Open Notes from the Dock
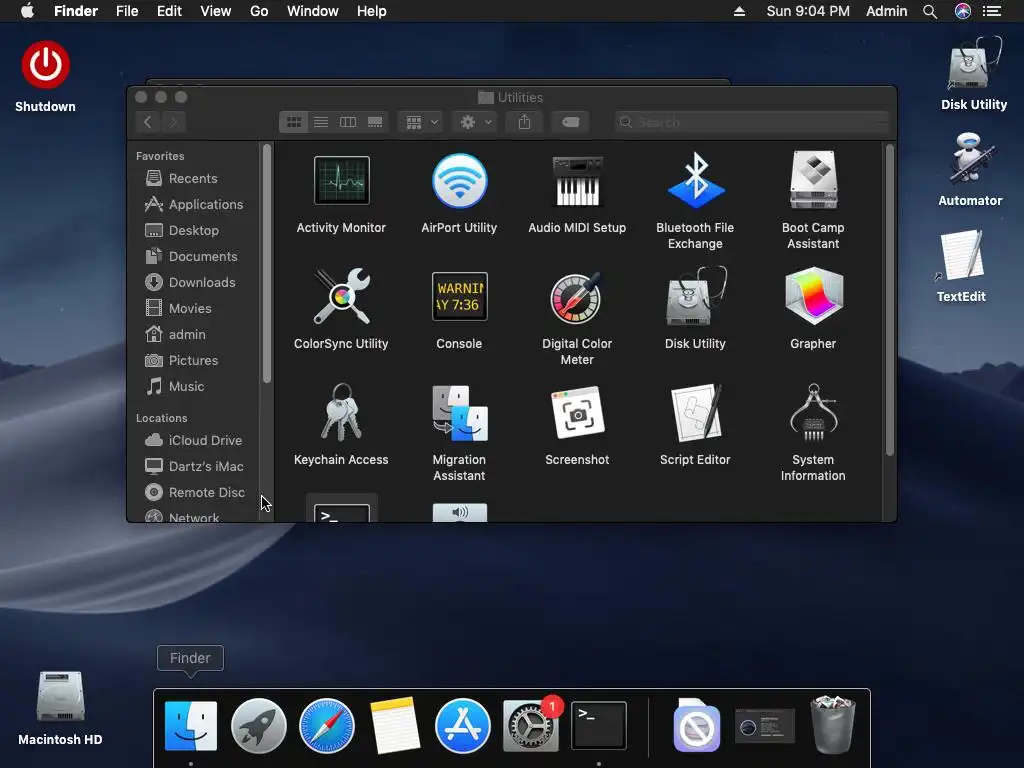1024x768 pixels. (x=394, y=726)
